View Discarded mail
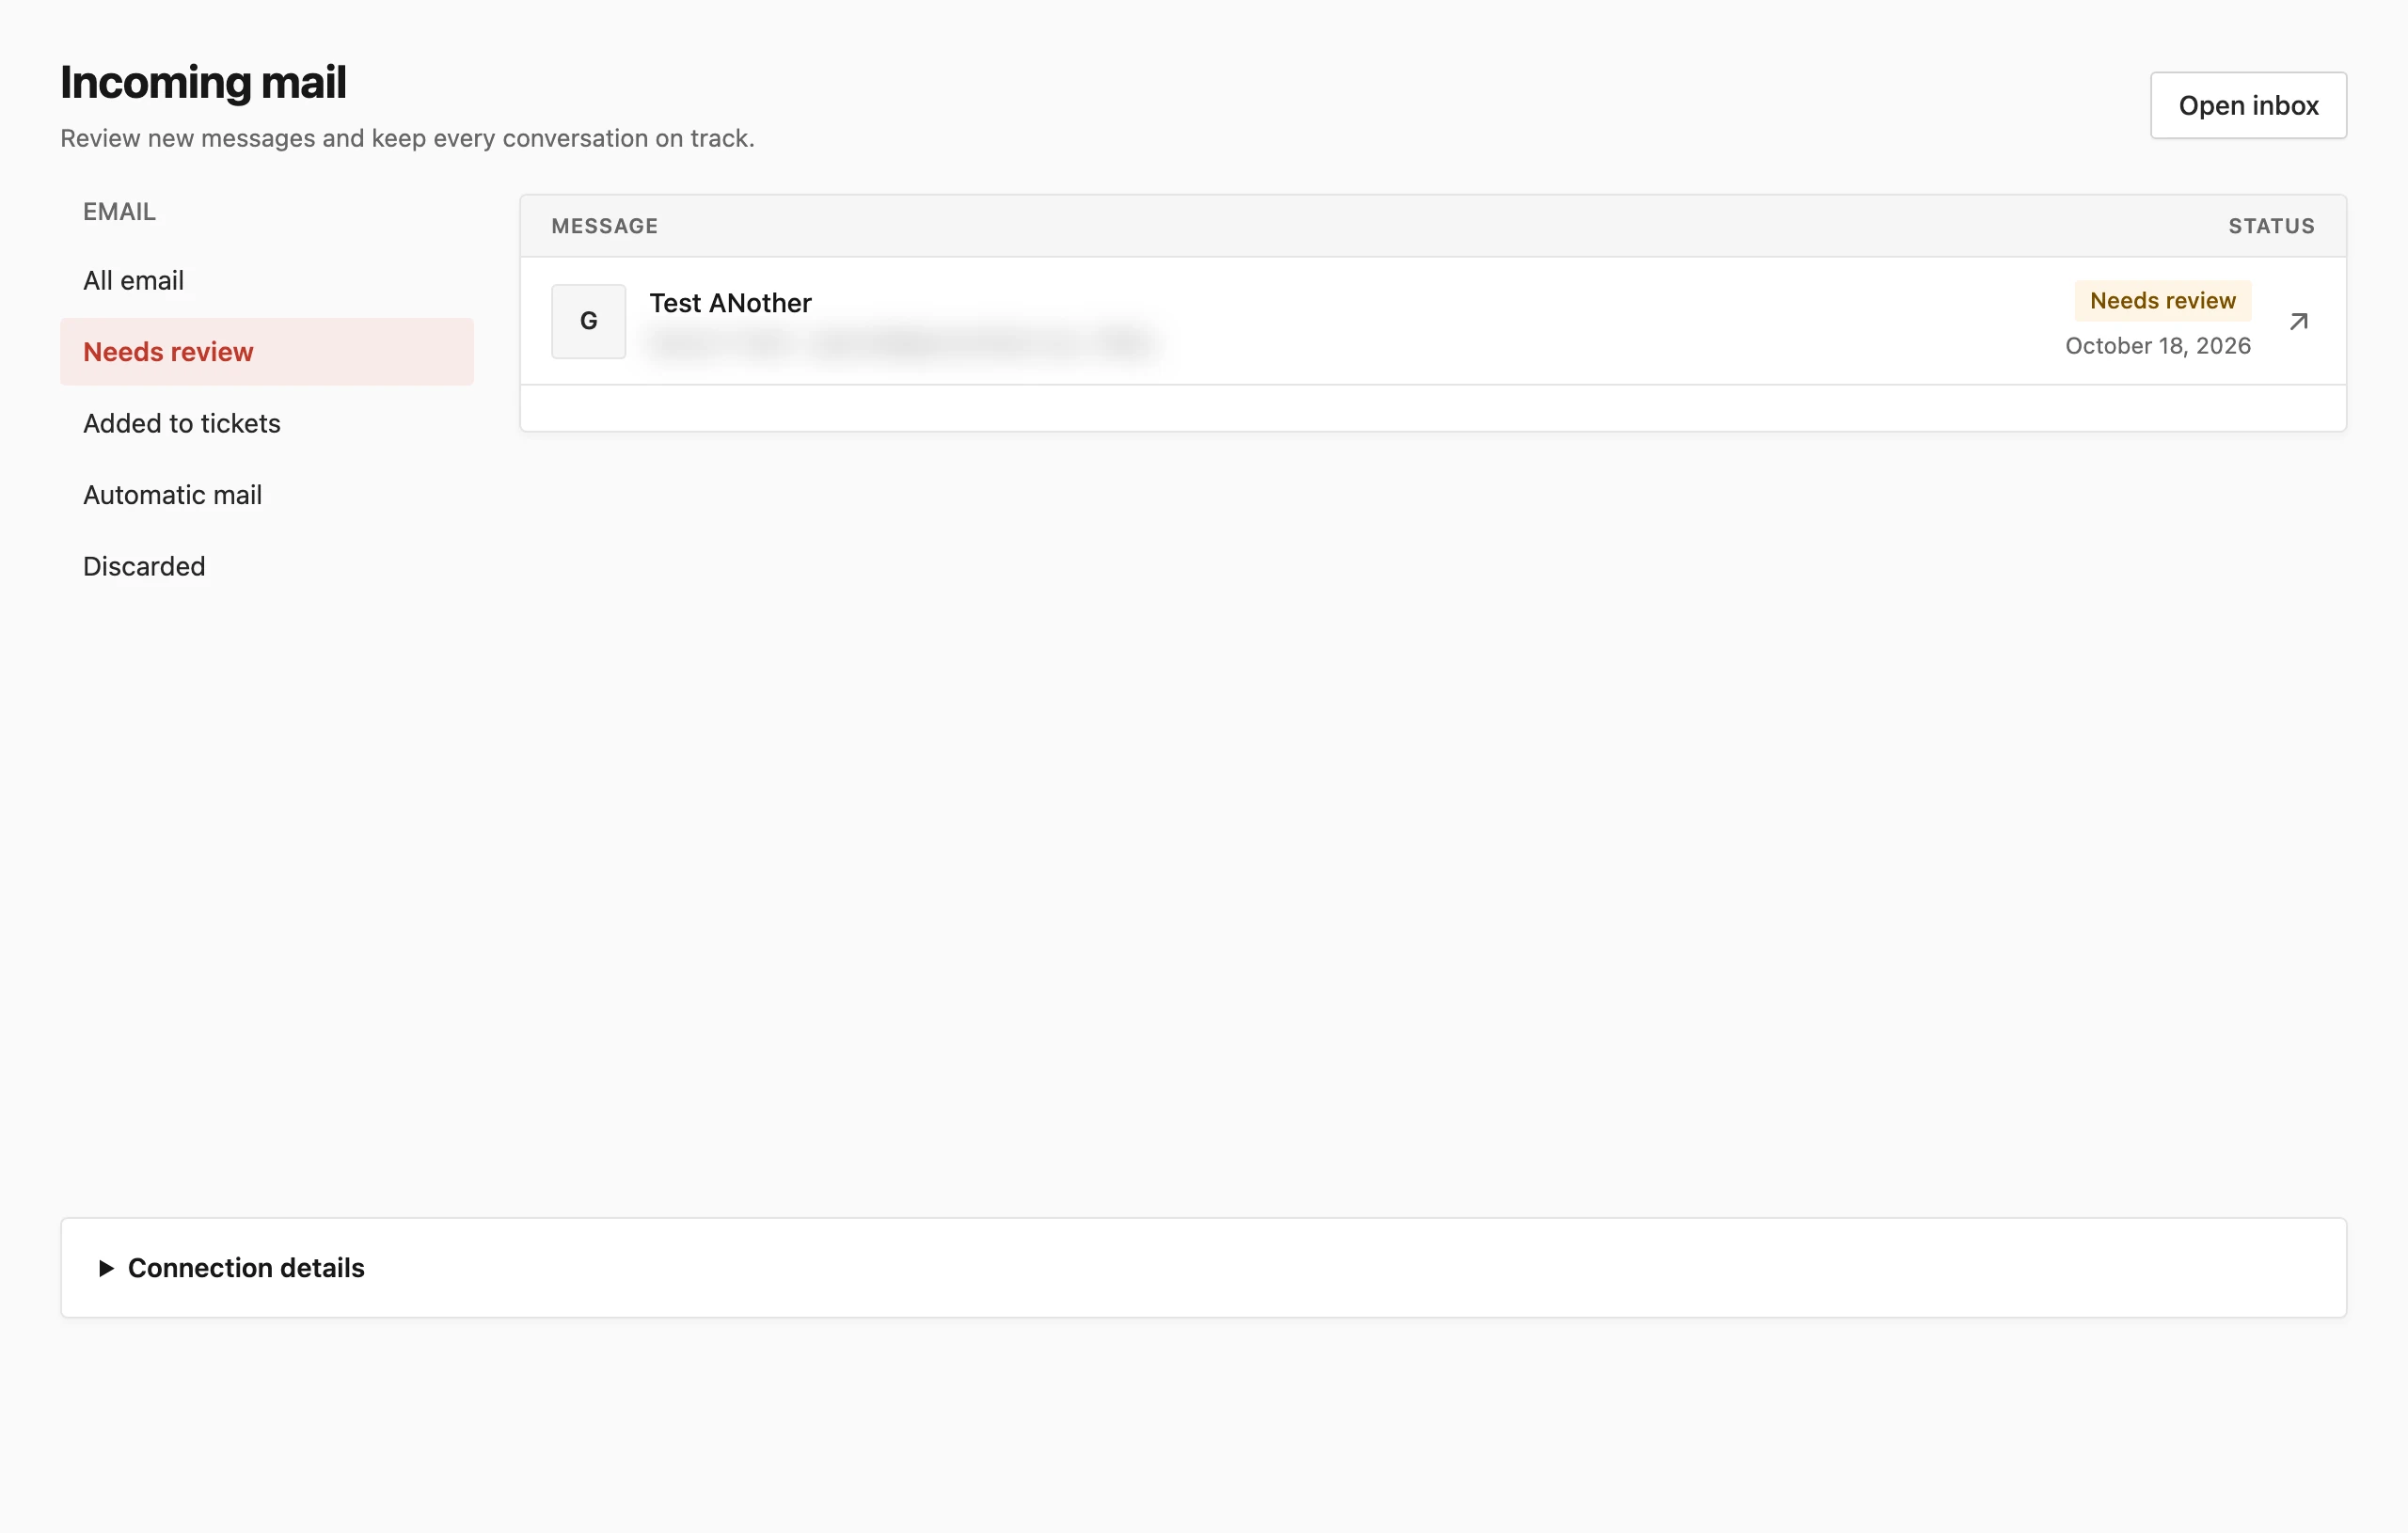The height and width of the screenshot is (1533, 2408). coord(266,566)
